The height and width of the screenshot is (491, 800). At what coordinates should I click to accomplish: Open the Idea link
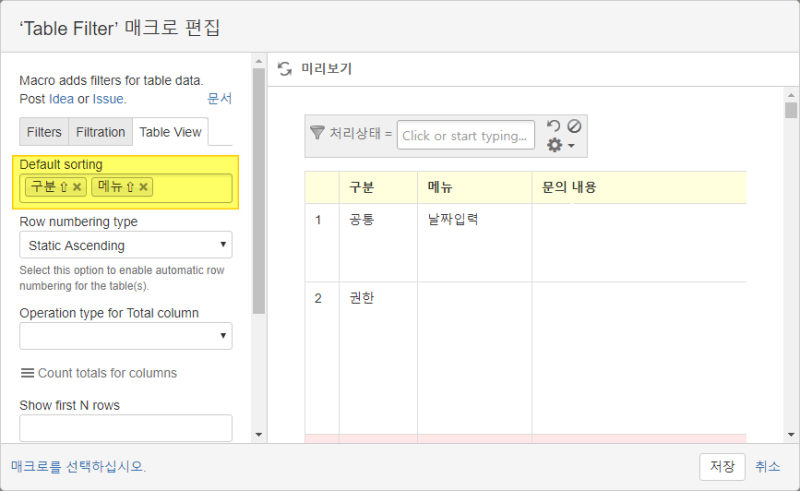pos(61,99)
